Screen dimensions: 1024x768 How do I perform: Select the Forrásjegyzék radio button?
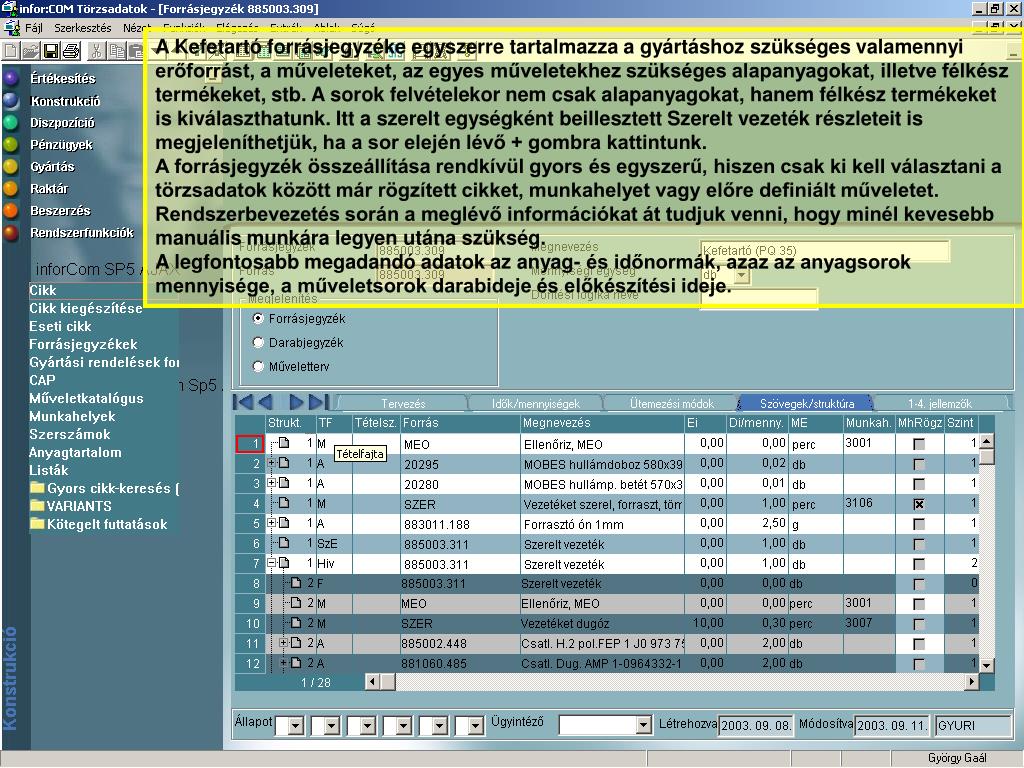[x=258, y=319]
